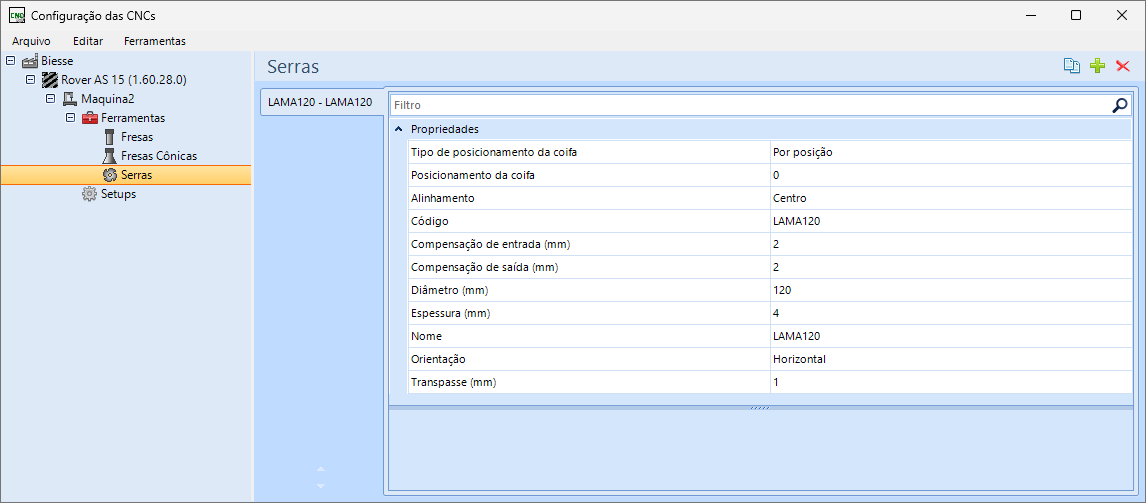
Task: Minimize the Configuração das CNCs window
Action: click(1031, 15)
